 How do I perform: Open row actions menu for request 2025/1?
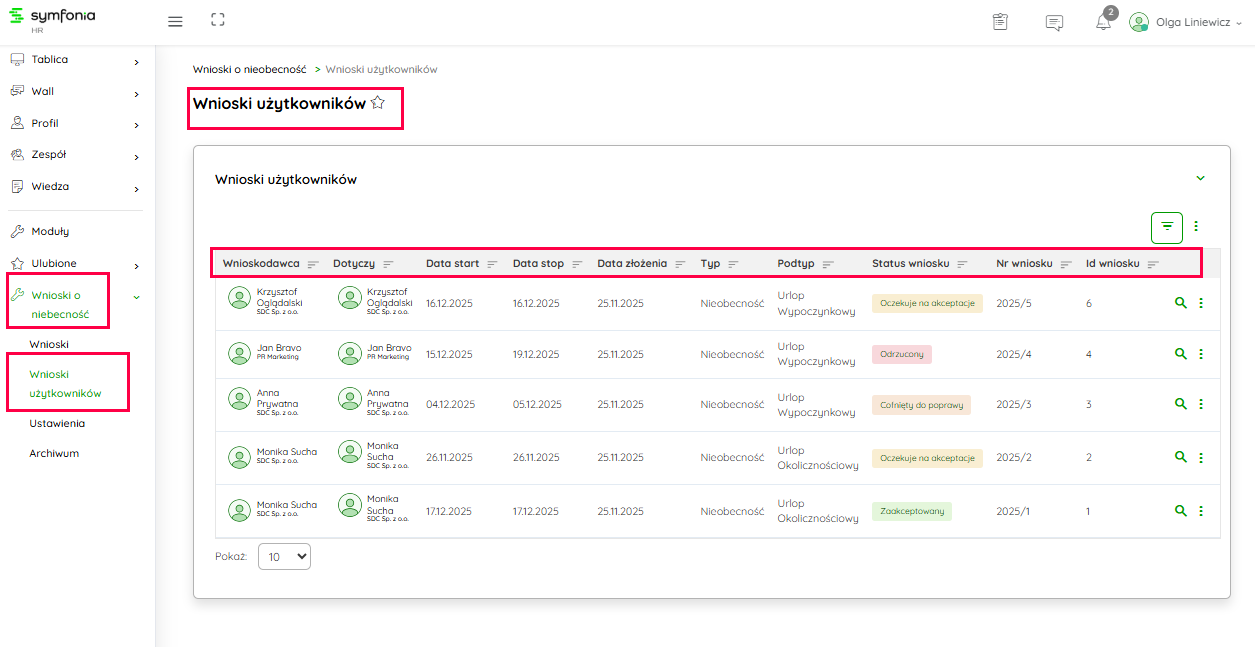pos(1201,511)
